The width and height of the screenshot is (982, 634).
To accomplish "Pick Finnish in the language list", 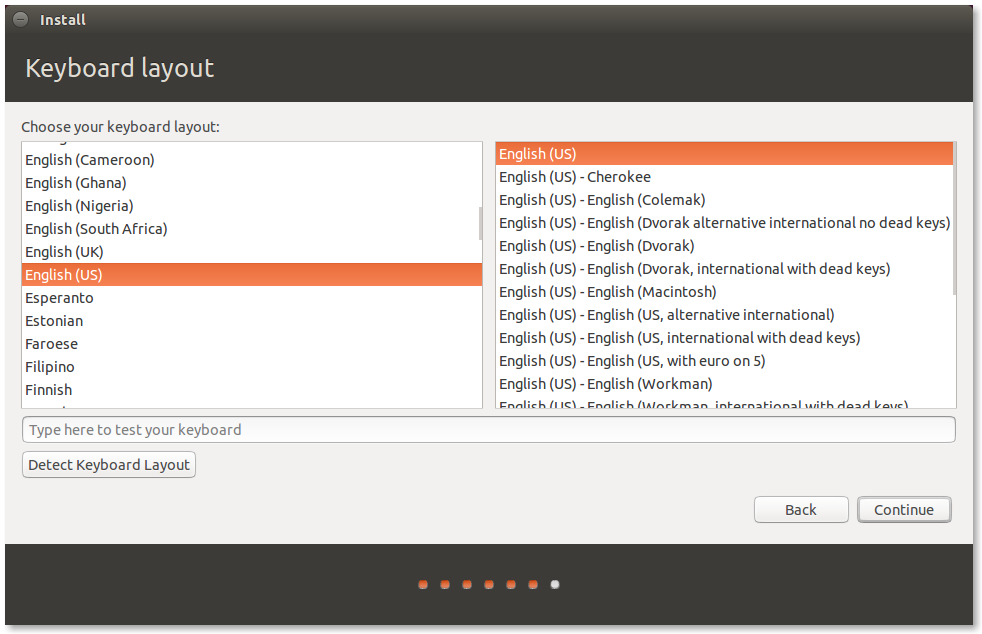I will click(x=251, y=390).
